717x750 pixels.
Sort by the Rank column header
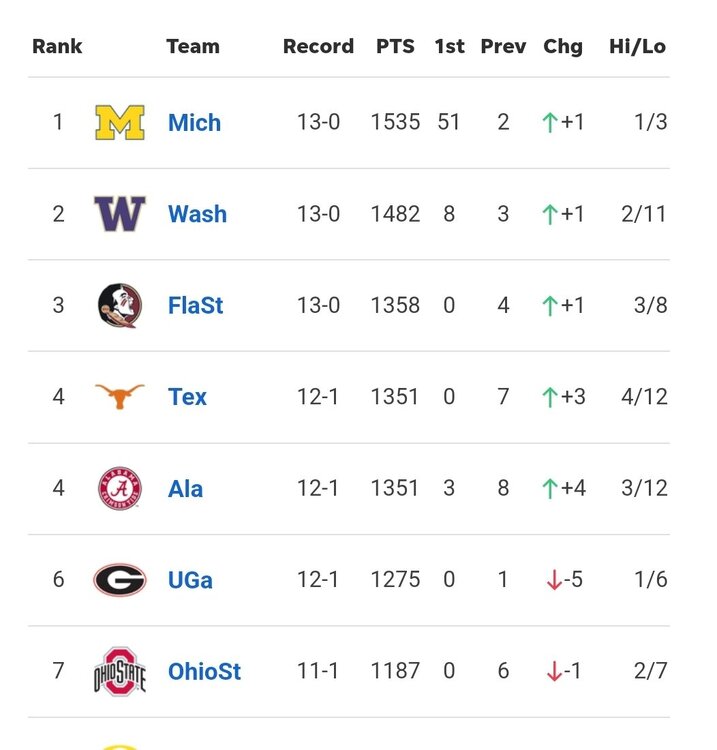pos(57,46)
